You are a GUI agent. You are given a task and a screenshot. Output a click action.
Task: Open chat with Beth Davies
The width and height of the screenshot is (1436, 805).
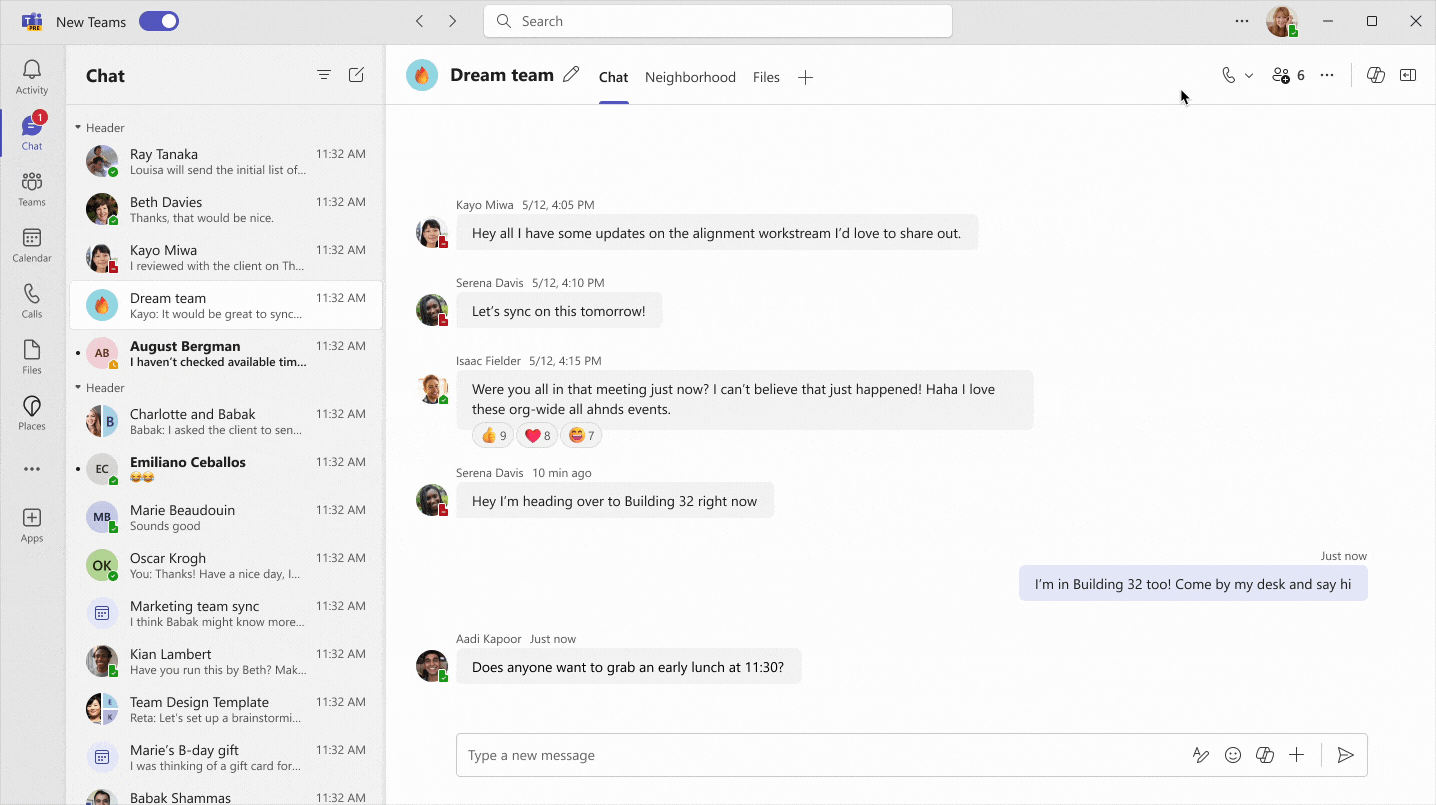(x=226, y=210)
